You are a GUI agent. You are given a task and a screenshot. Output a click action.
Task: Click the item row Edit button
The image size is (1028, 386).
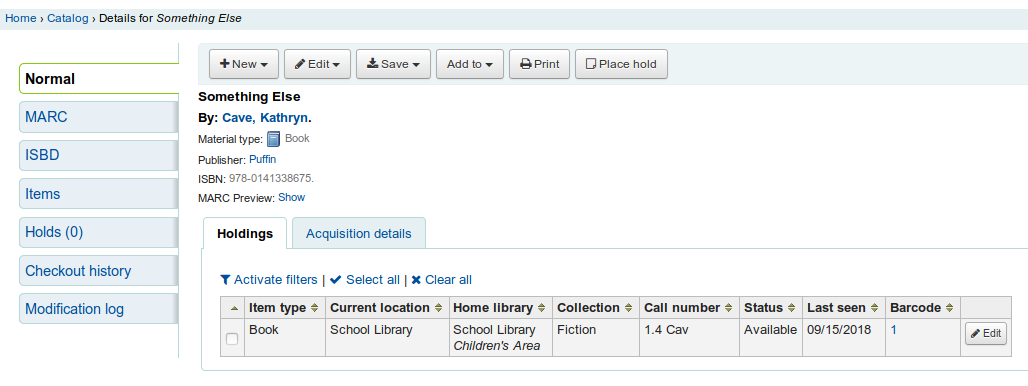(985, 334)
